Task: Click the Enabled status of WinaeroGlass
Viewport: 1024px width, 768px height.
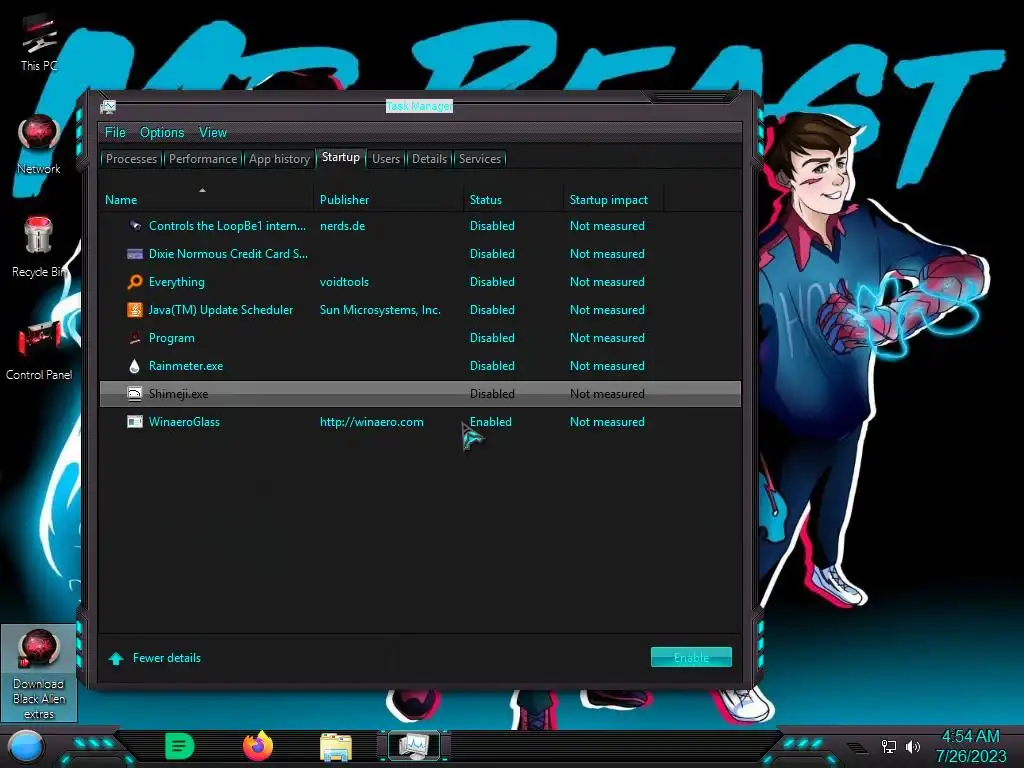Action: pos(490,422)
